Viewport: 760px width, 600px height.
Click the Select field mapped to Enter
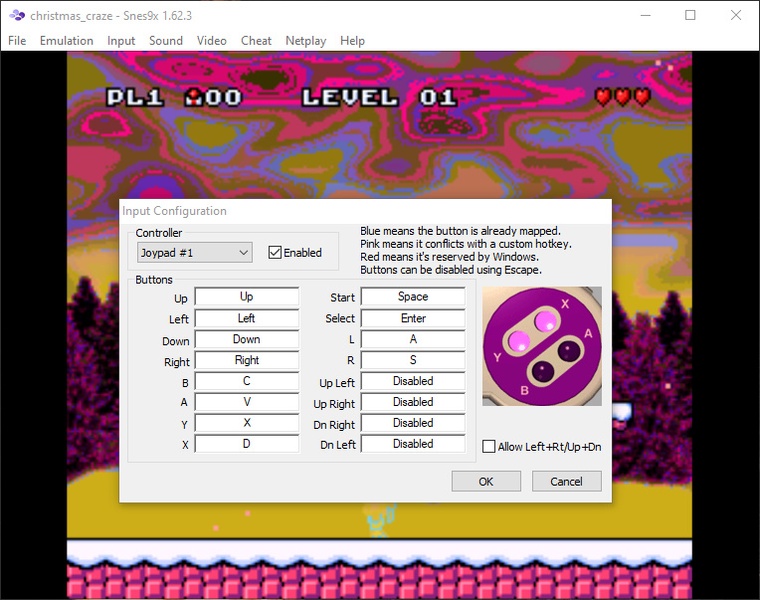pos(412,318)
